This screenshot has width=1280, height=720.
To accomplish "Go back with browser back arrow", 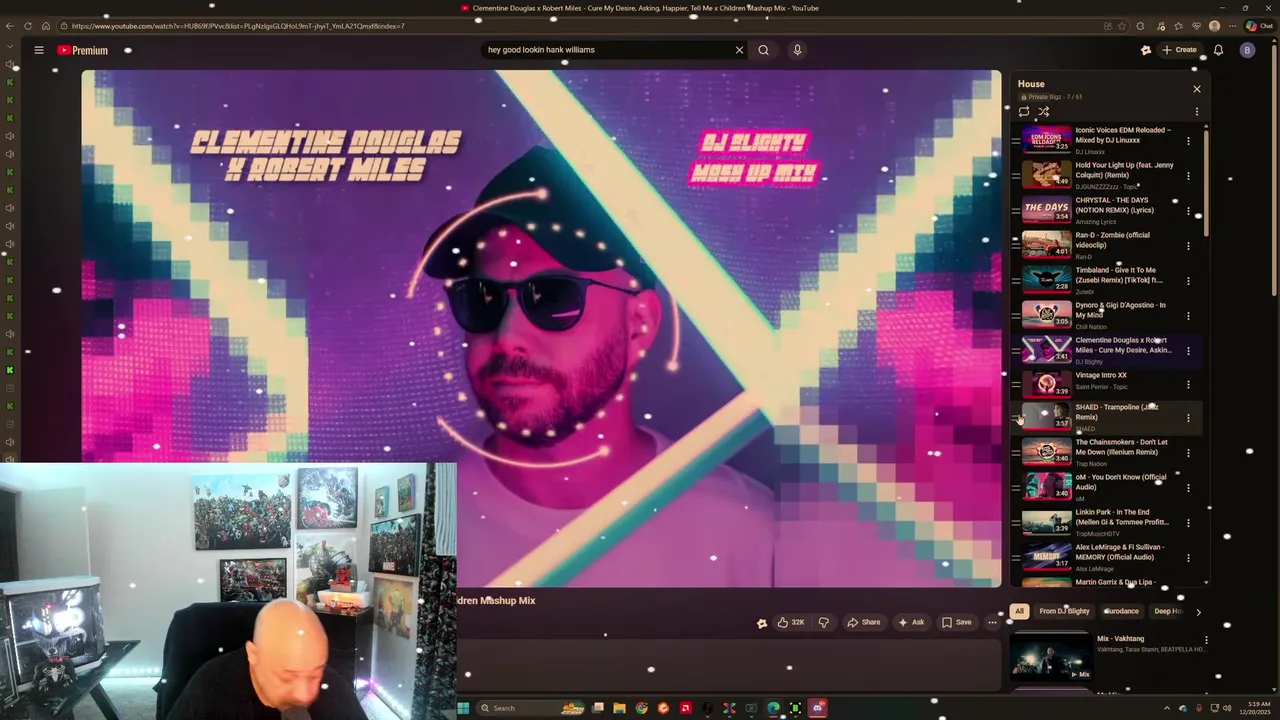I will tap(10, 26).
